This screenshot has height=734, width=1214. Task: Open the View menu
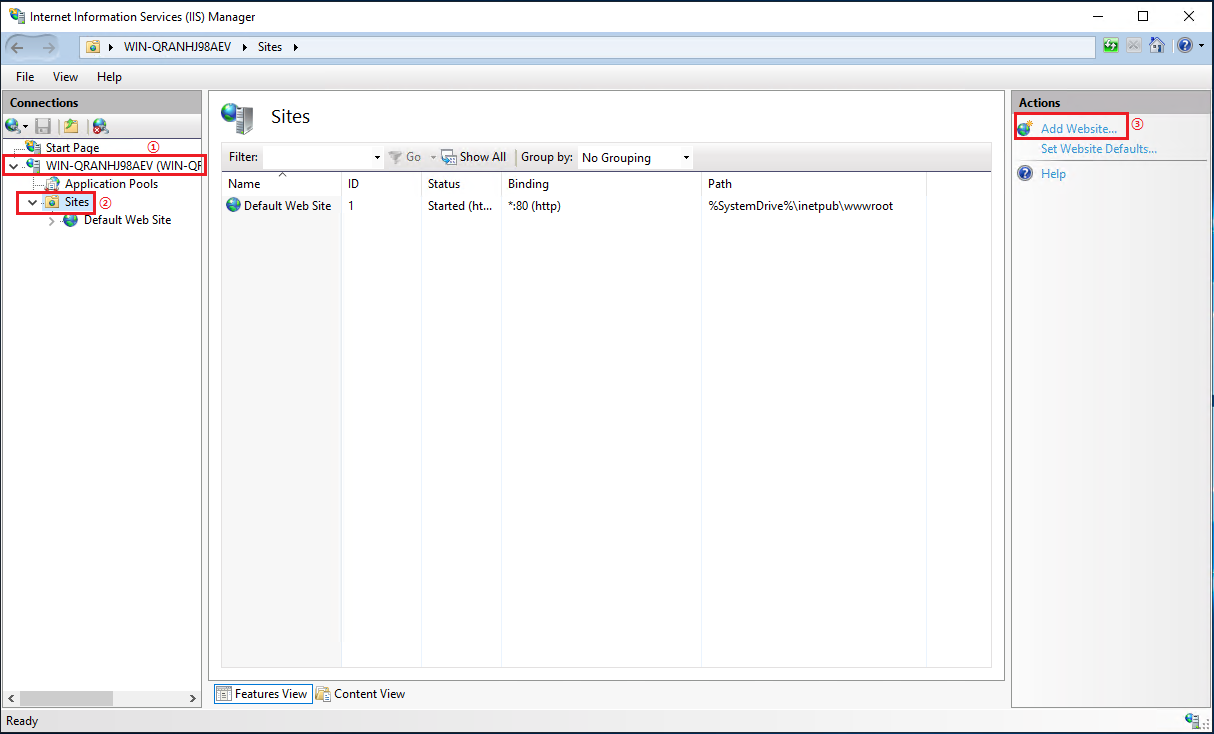pyautogui.click(x=65, y=77)
